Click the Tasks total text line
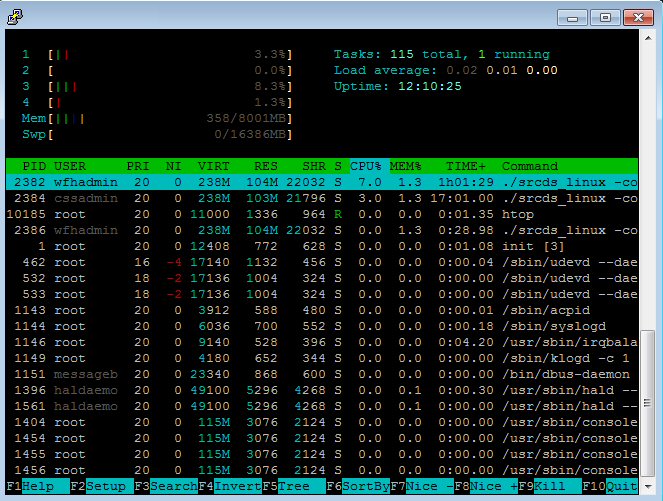The height and width of the screenshot is (501, 663). (x=442, y=55)
